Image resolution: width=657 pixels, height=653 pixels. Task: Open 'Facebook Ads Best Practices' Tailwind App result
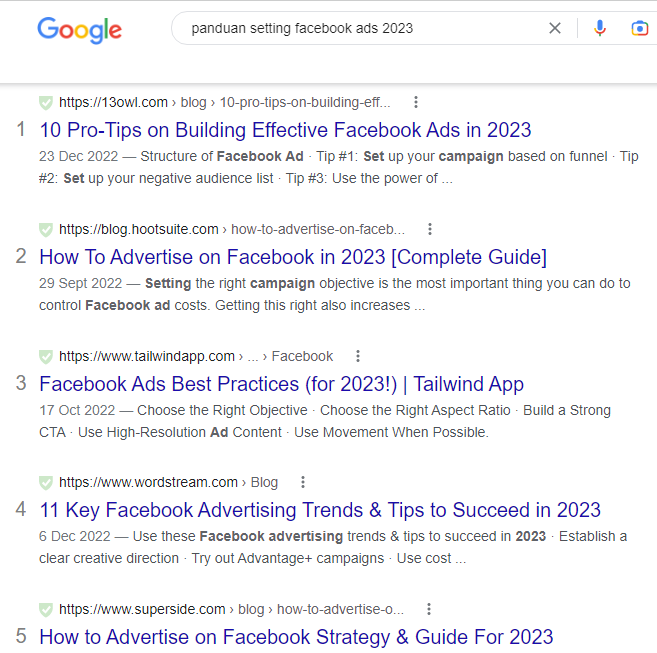[281, 384]
